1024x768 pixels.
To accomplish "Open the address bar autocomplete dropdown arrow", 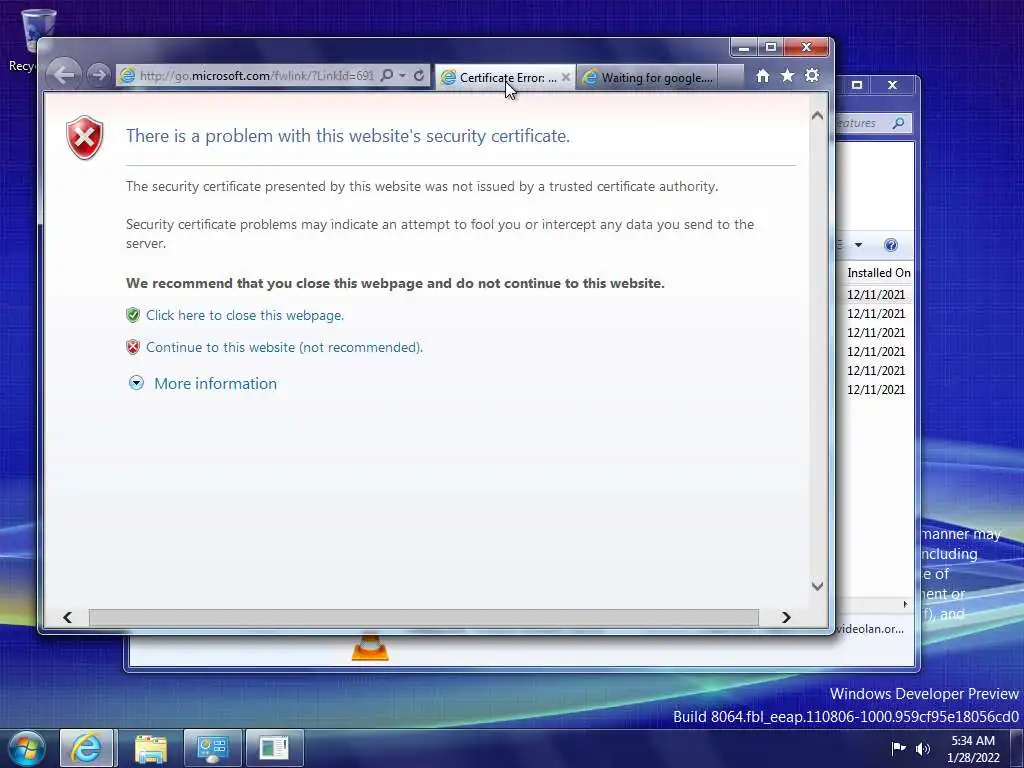I will click(x=402, y=76).
